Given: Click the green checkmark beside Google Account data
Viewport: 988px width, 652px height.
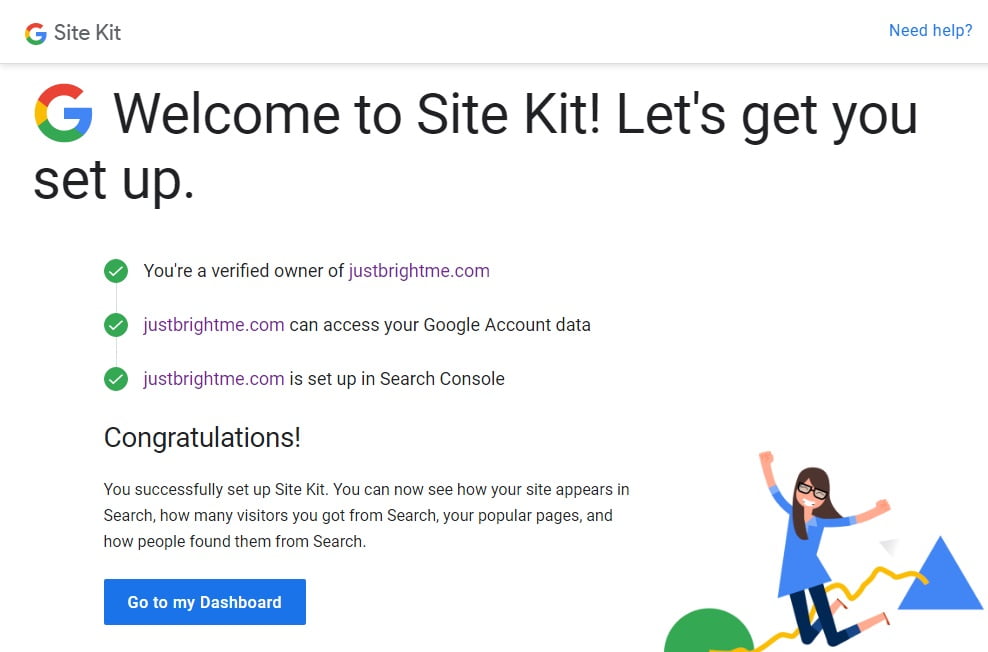Looking at the screenshot, I should pos(116,325).
